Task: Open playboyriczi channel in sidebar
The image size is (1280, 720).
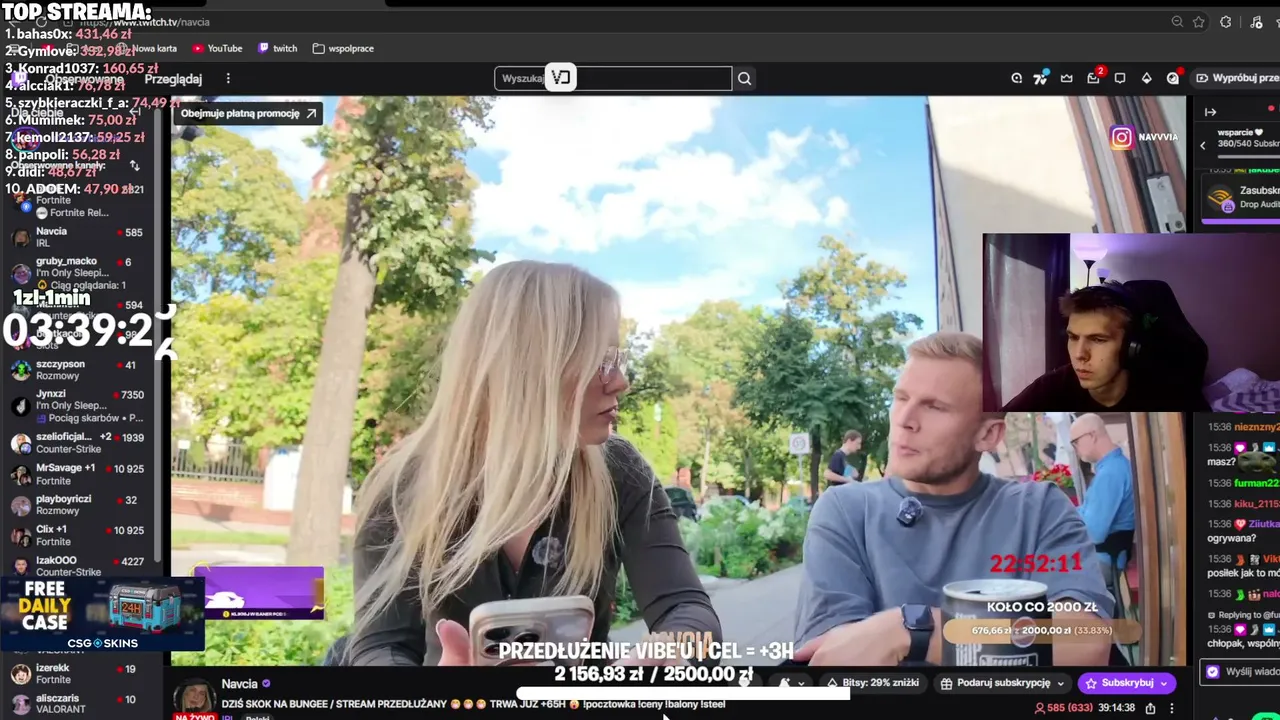Action: (x=80, y=505)
